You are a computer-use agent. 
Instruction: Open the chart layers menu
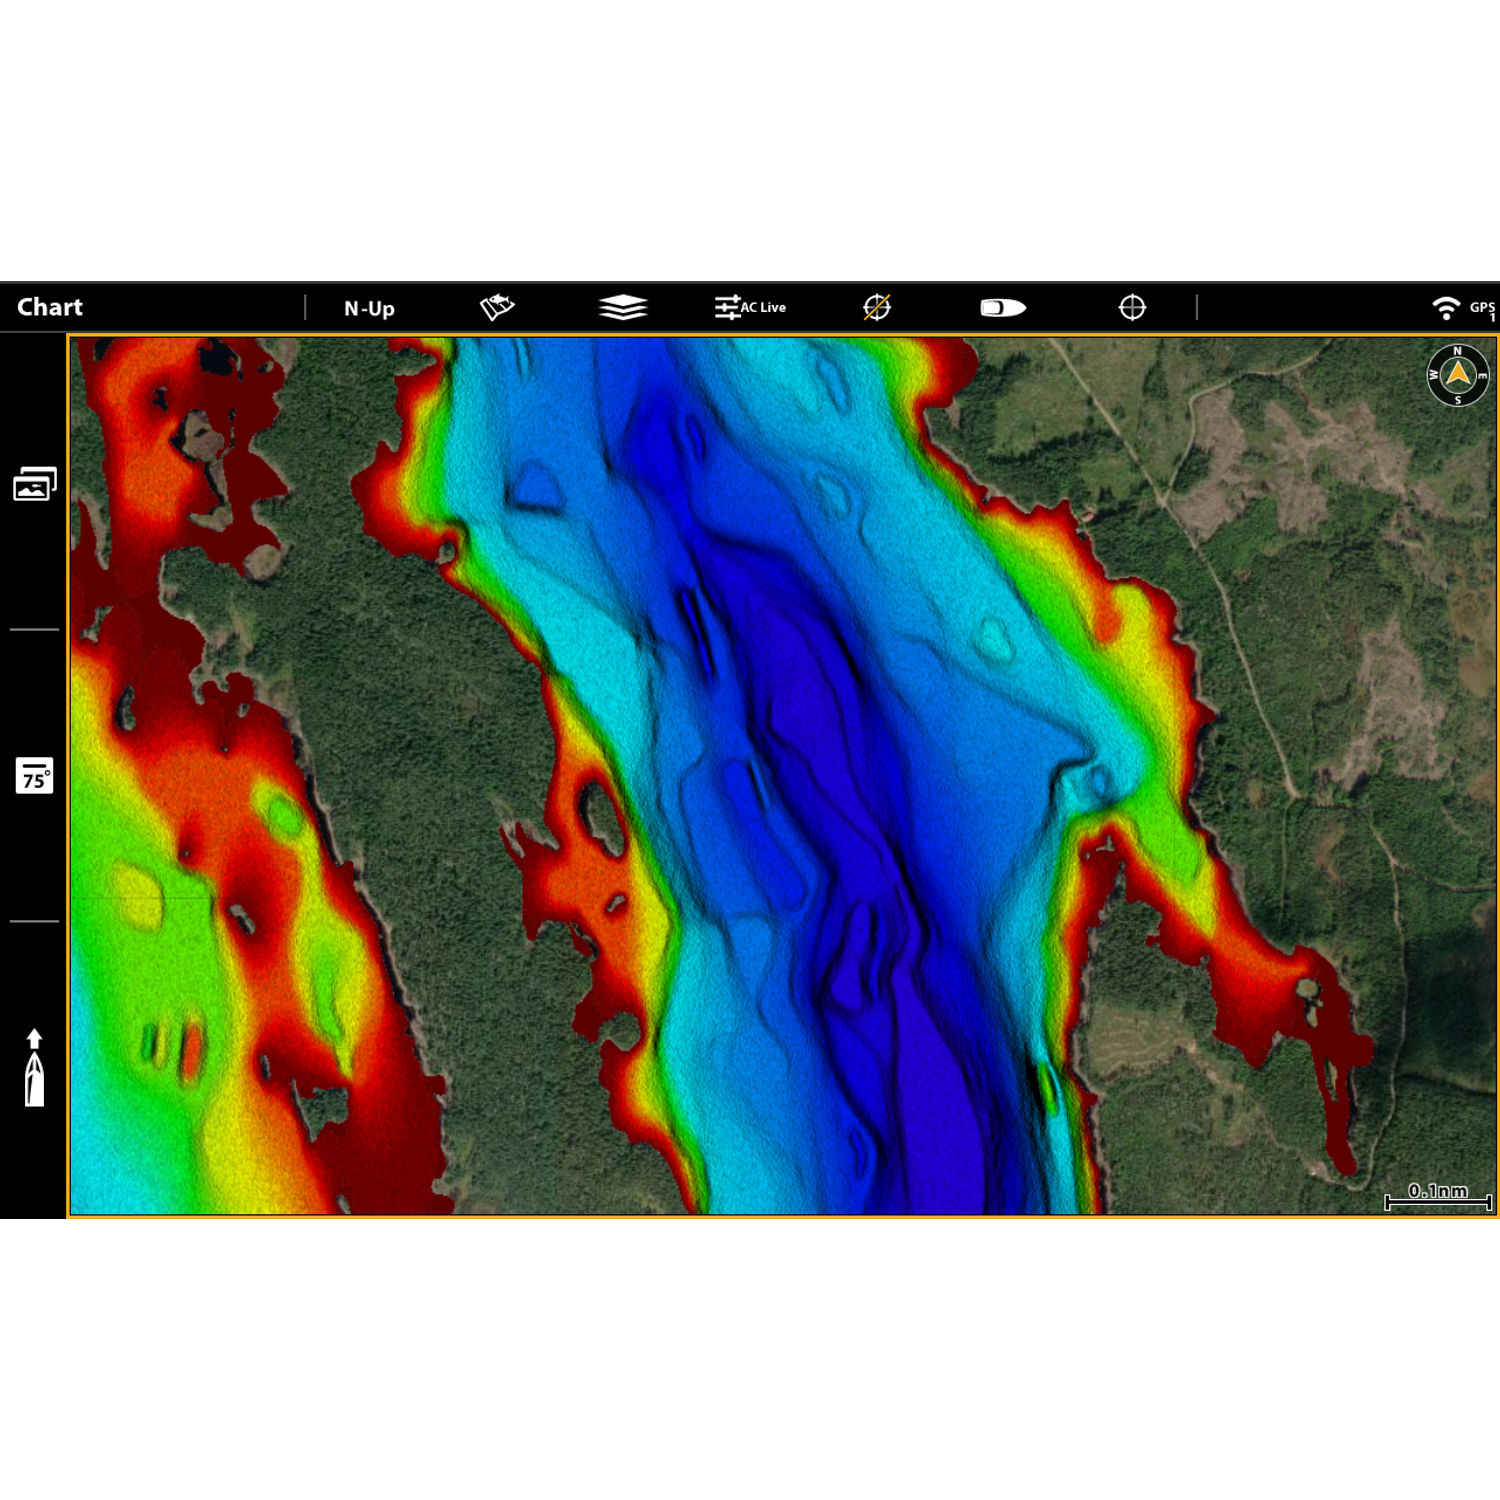[623, 307]
